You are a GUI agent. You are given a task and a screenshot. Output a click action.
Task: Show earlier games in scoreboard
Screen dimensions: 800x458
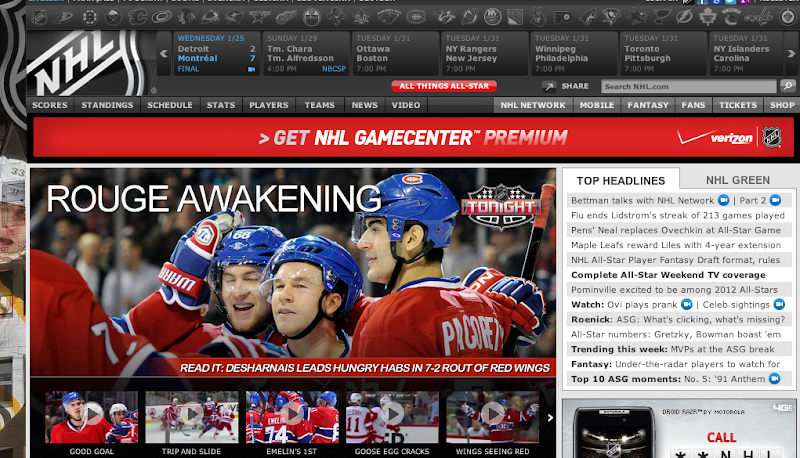click(x=164, y=53)
